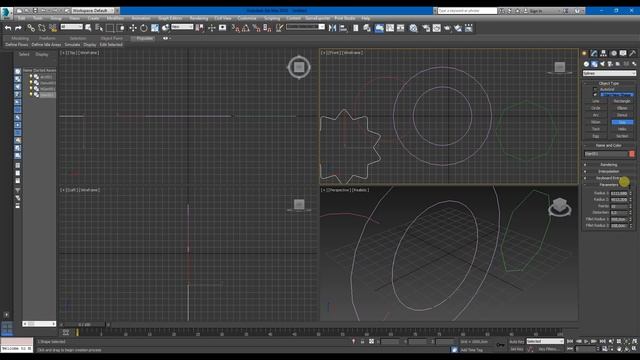The height and width of the screenshot is (360, 640).
Task: Click the object color swatch
Action: click(632, 154)
